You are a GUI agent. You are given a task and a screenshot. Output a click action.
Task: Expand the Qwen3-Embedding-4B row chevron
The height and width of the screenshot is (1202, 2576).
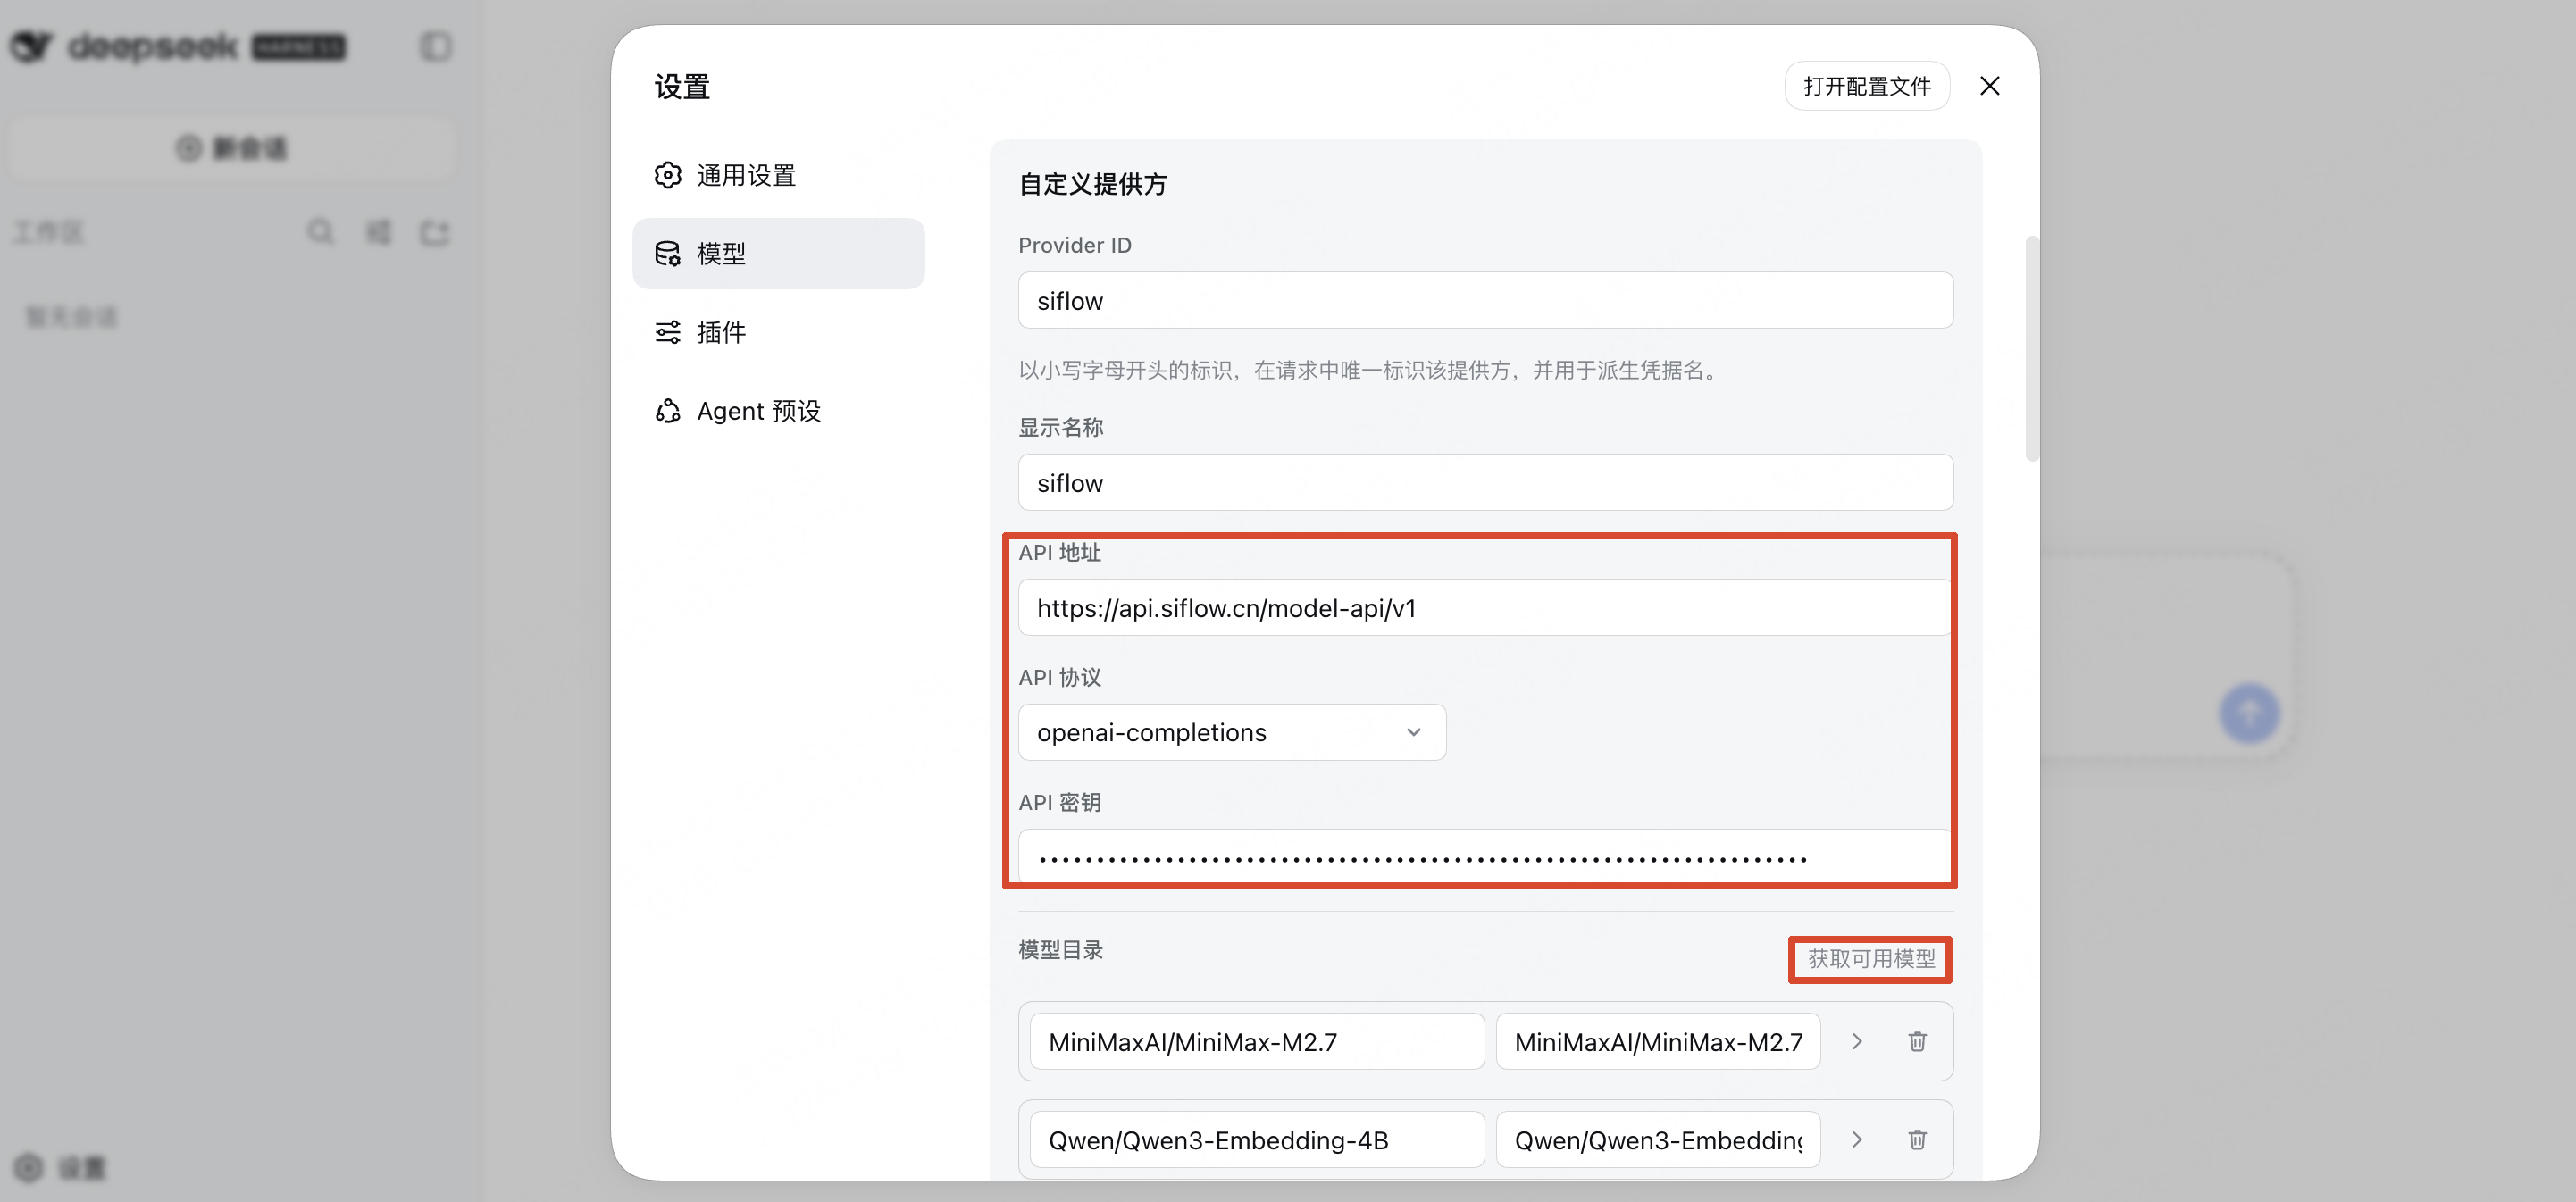[x=1856, y=1139]
